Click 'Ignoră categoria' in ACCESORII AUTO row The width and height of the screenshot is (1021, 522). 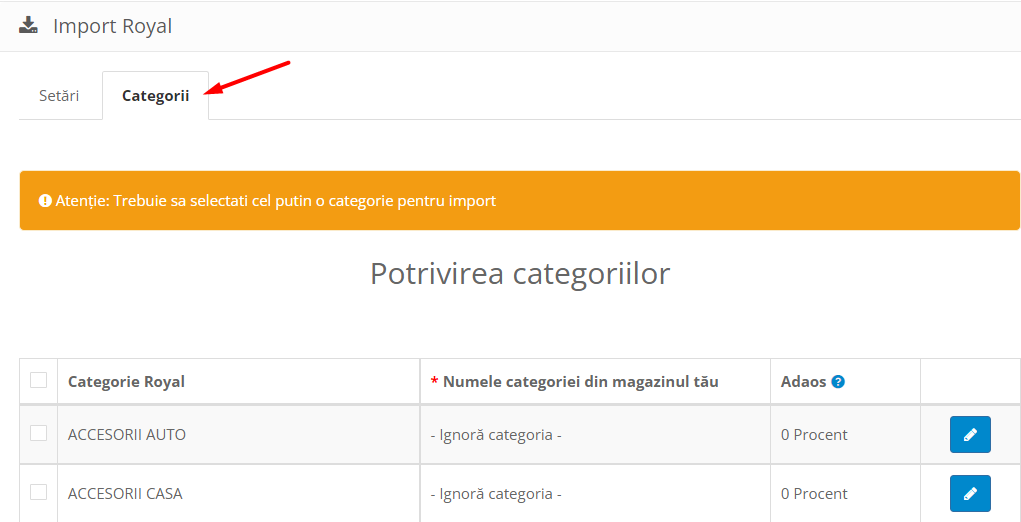pyautogui.click(x=495, y=435)
